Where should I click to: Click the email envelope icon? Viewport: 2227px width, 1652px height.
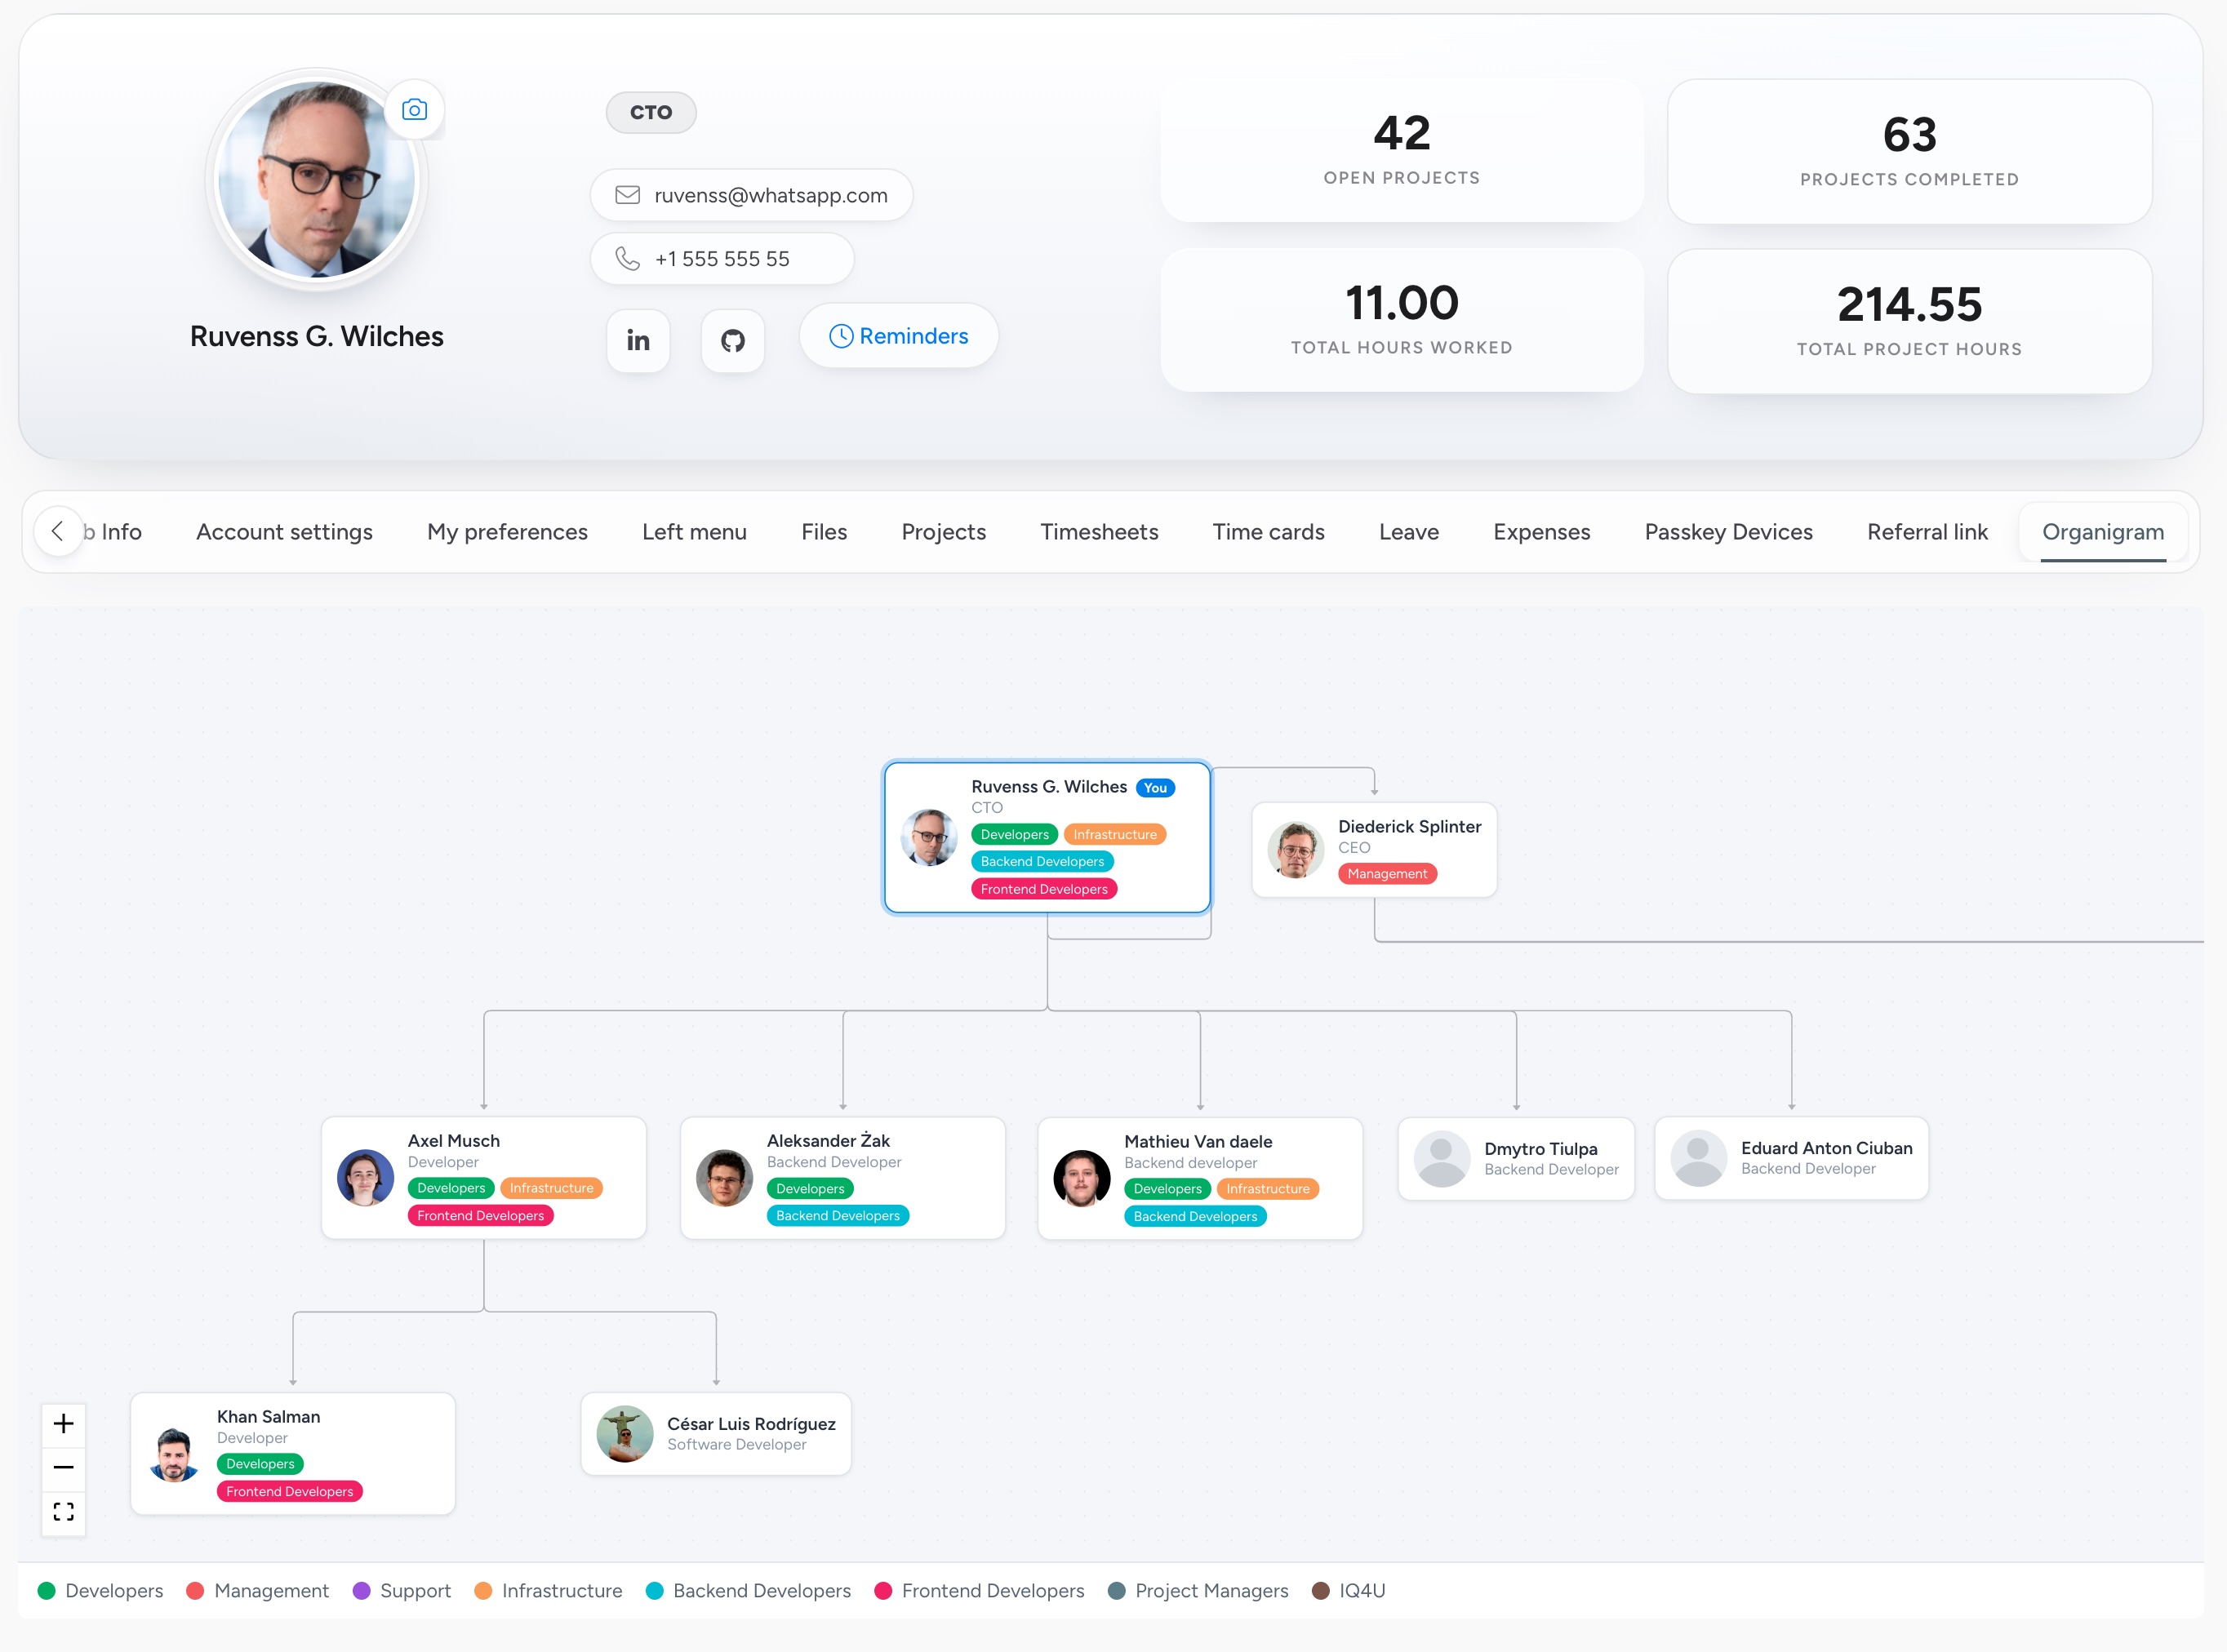(627, 195)
